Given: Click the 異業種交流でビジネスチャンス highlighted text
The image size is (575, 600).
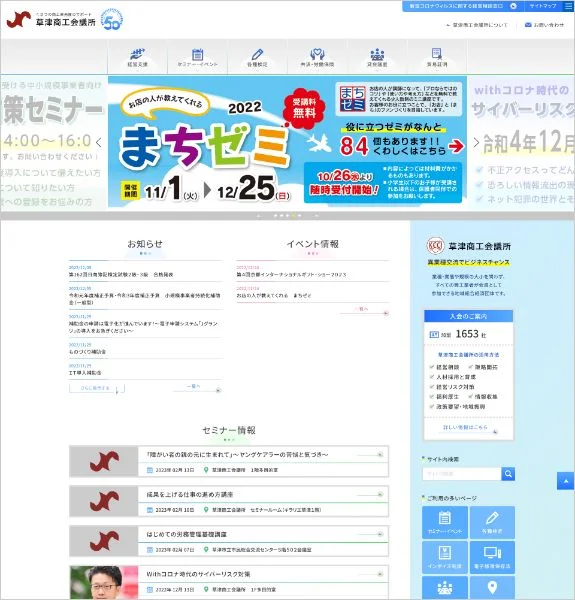Looking at the screenshot, I should [468, 262].
